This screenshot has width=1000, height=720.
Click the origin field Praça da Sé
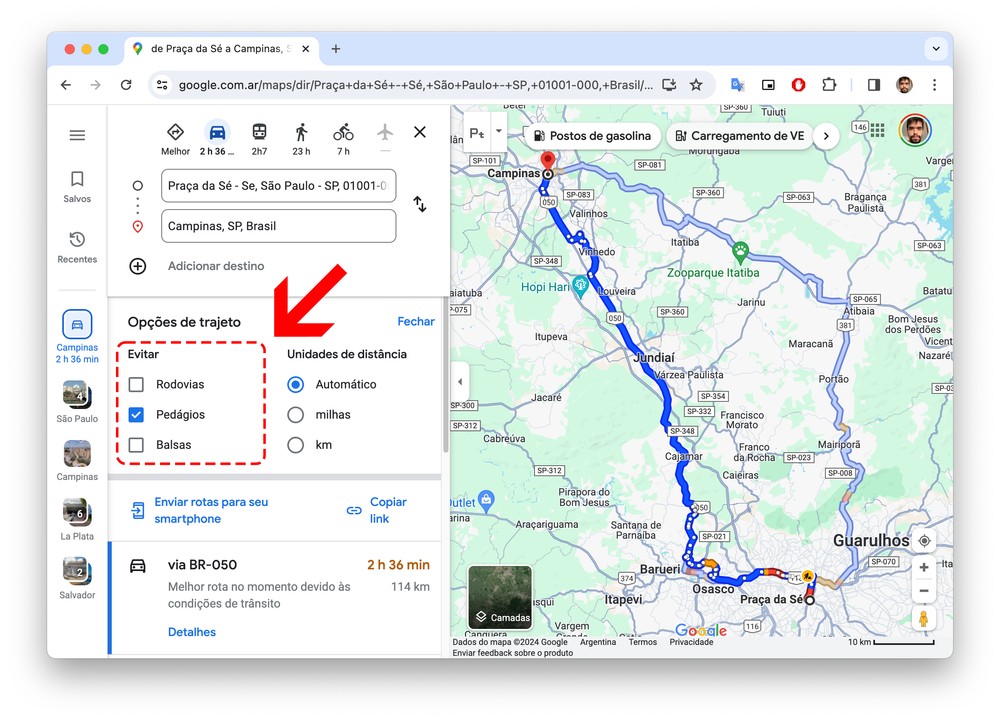(279, 186)
